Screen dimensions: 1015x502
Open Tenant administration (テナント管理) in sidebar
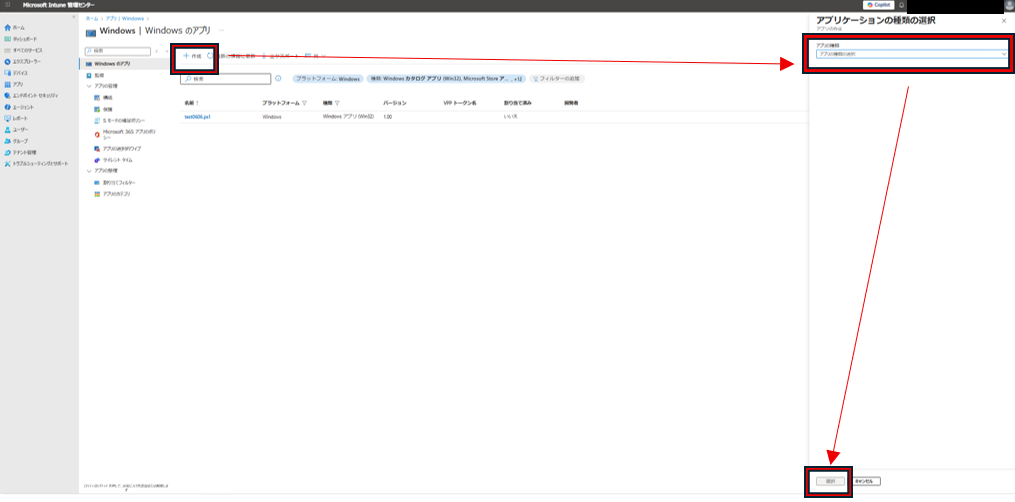coord(24,152)
